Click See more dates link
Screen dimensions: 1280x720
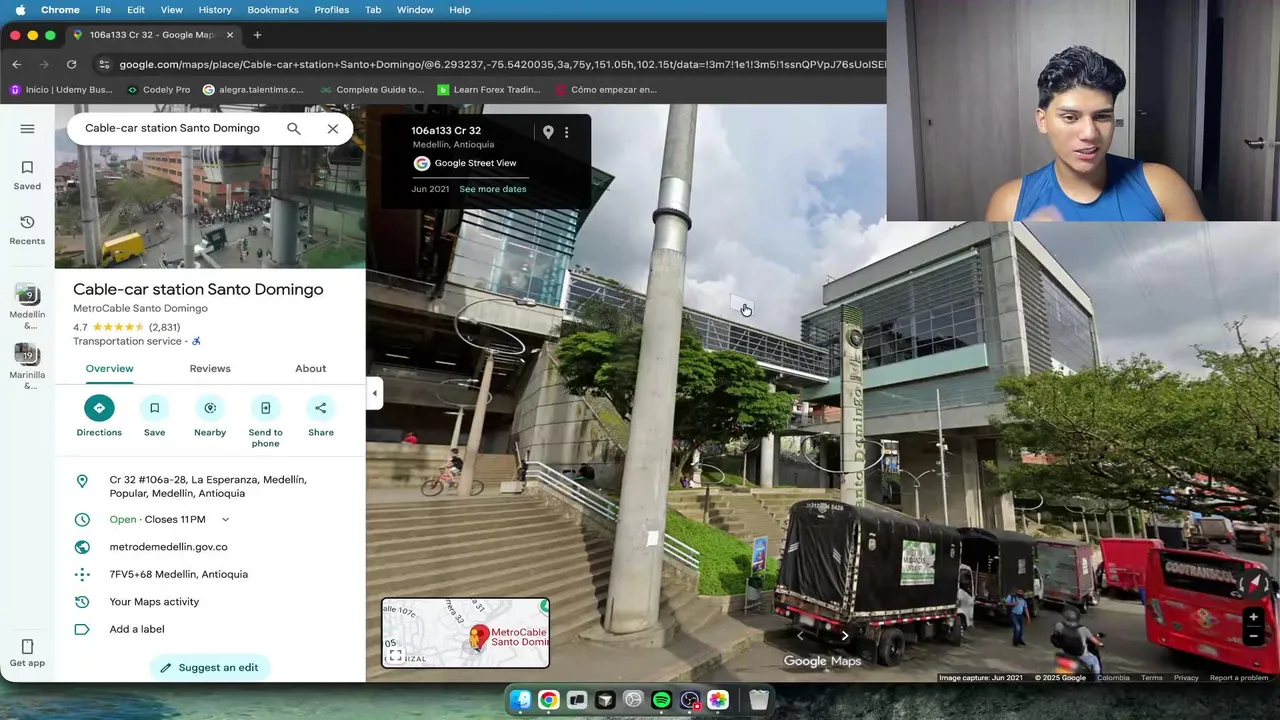tap(493, 189)
